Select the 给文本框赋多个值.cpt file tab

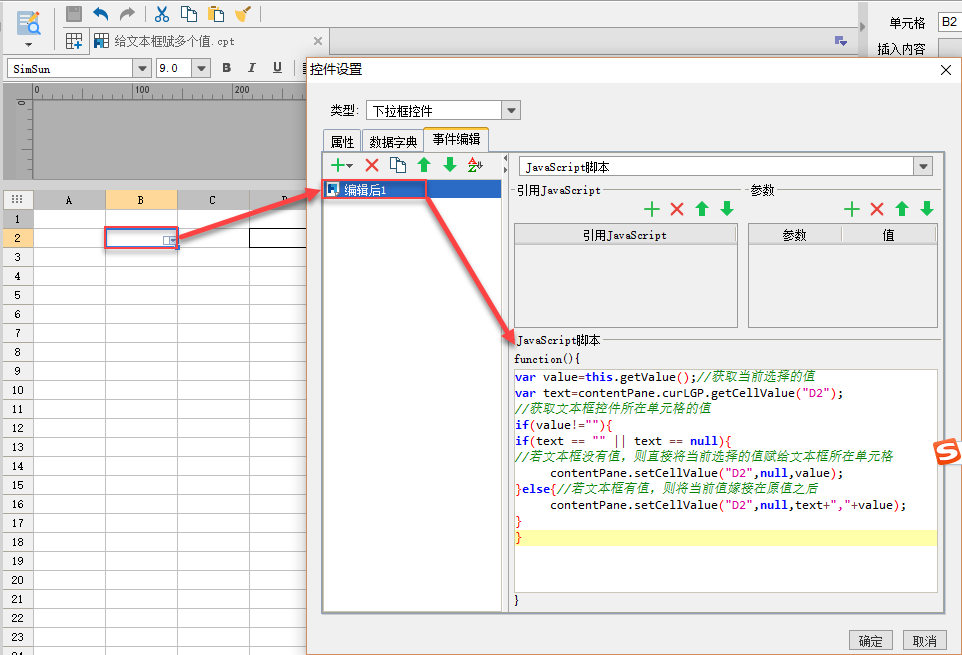174,41
